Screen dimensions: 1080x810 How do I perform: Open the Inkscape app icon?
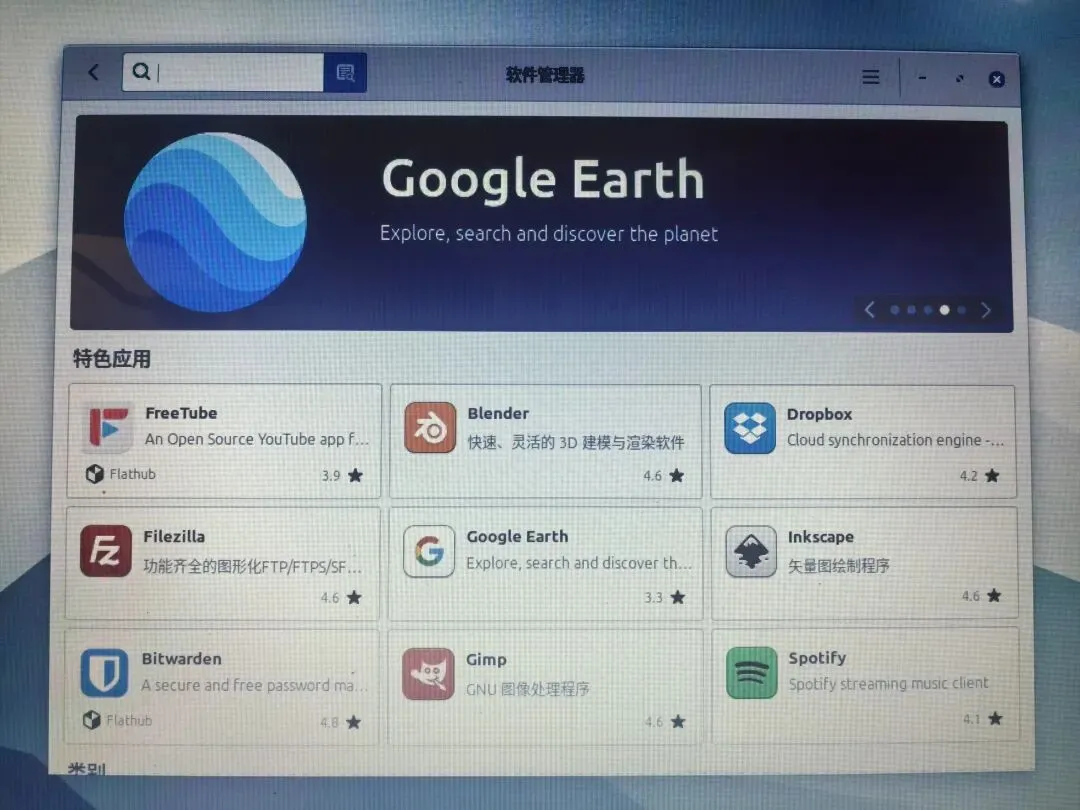pos(751,551)
